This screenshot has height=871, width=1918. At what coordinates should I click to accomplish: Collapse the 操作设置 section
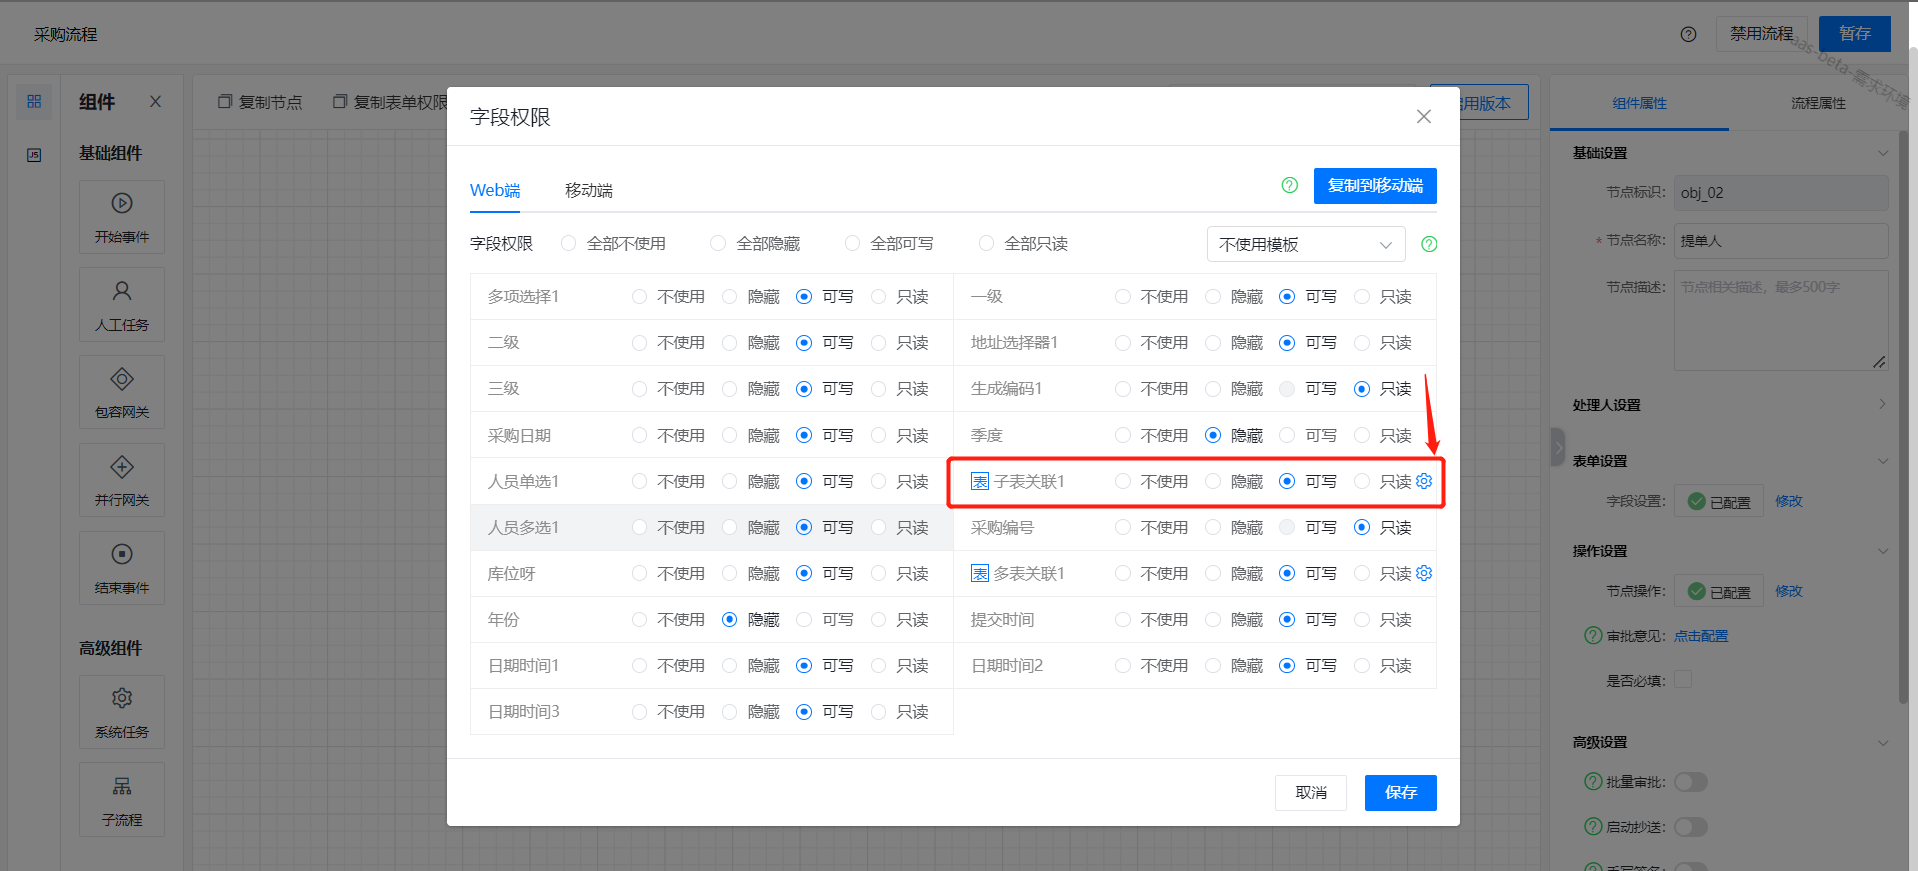[1883, 551]
